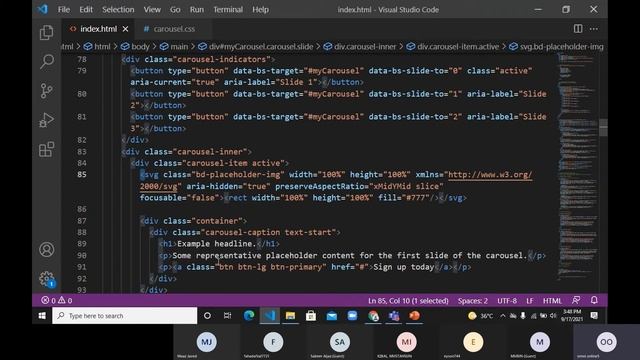Open the Run menu
Viewport: 640px width, 360px height.
point(197,9)
